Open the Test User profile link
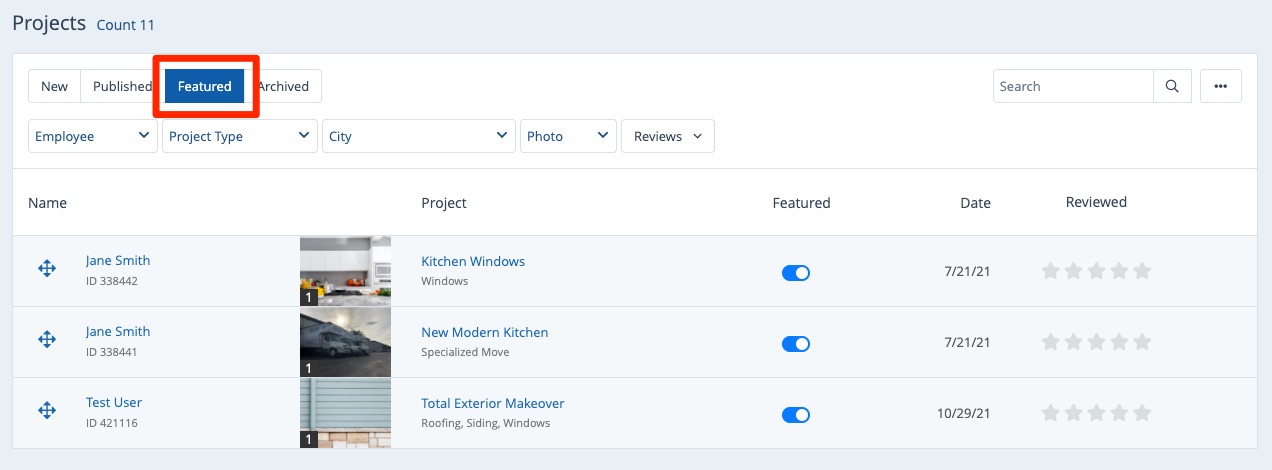The width and height of the screenshot is (1272, 470). [113, 402]
